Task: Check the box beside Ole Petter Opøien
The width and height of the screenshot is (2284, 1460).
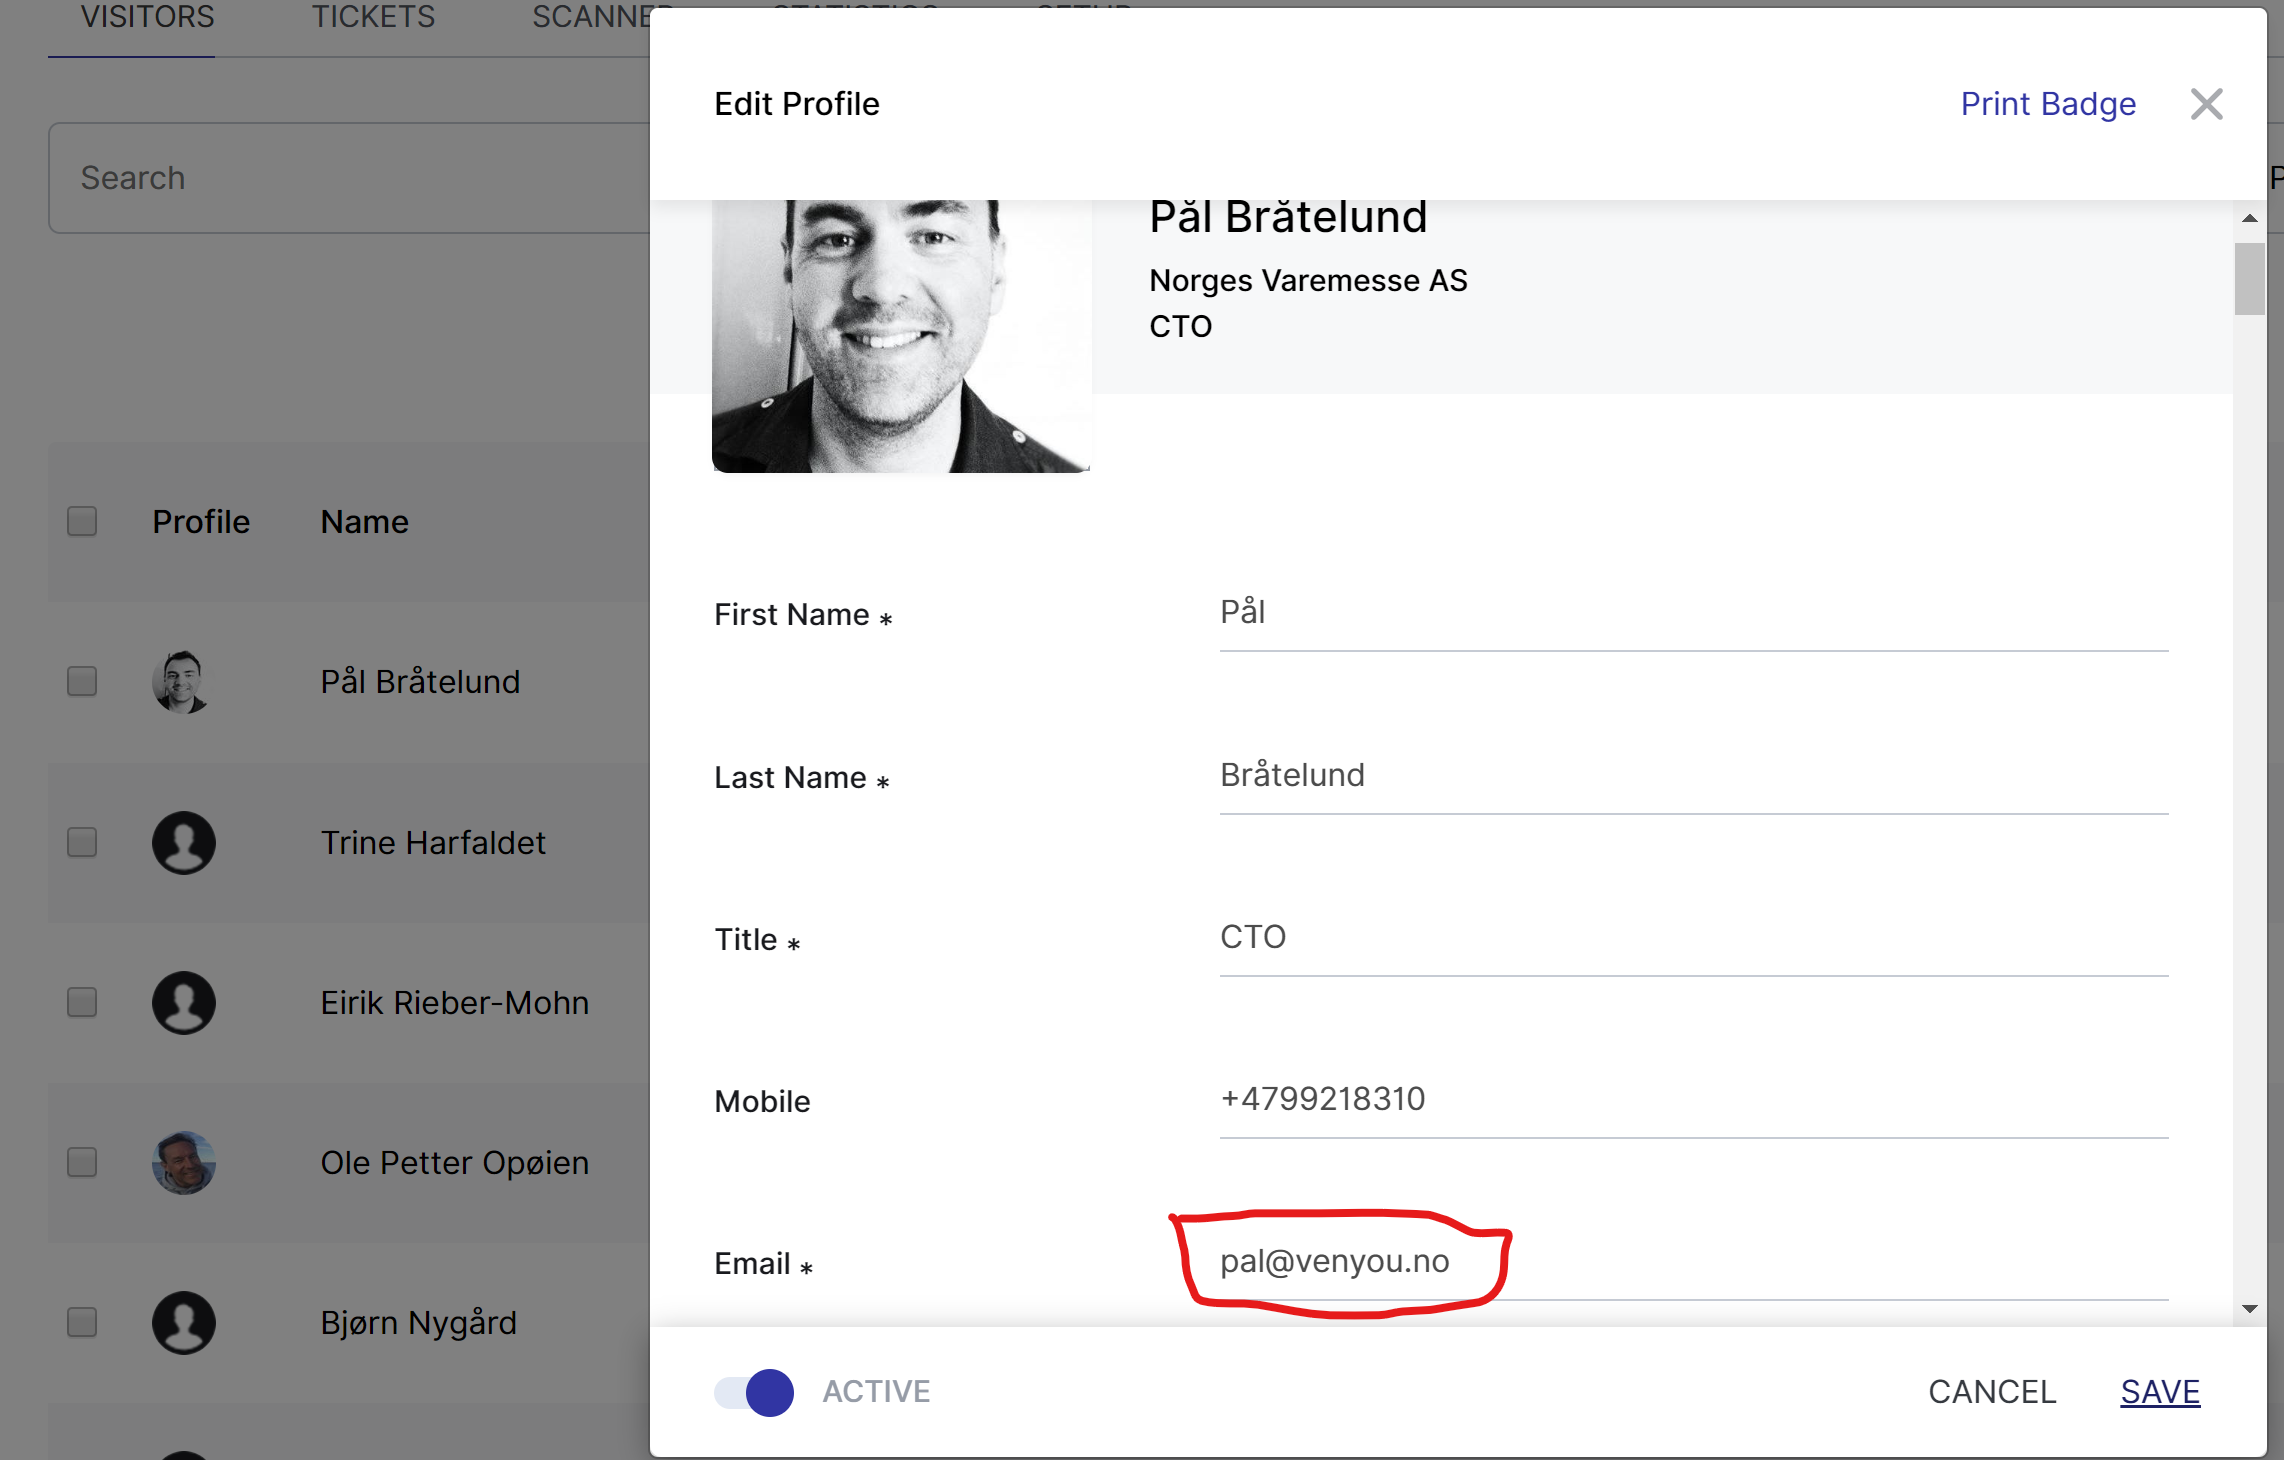Action: (82, 1163)
